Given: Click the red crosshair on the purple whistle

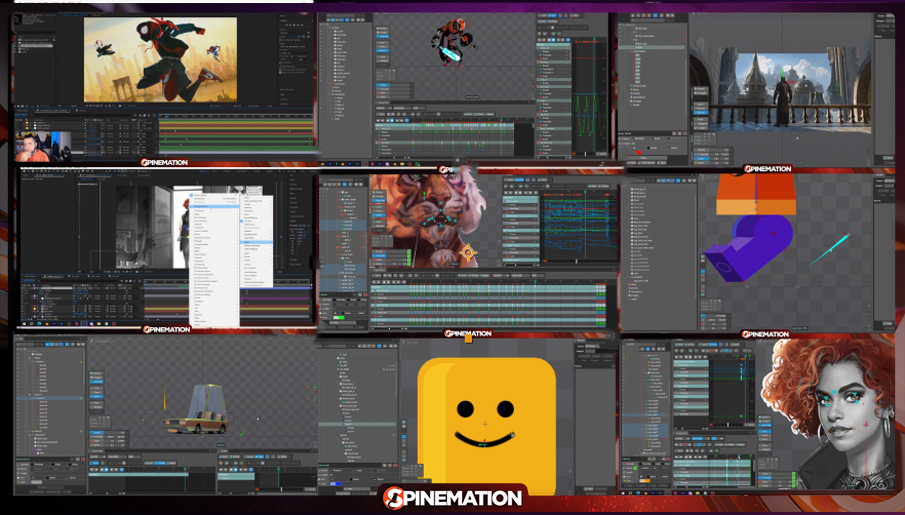Looking at the screenshot, I should [x=773, y=233].
